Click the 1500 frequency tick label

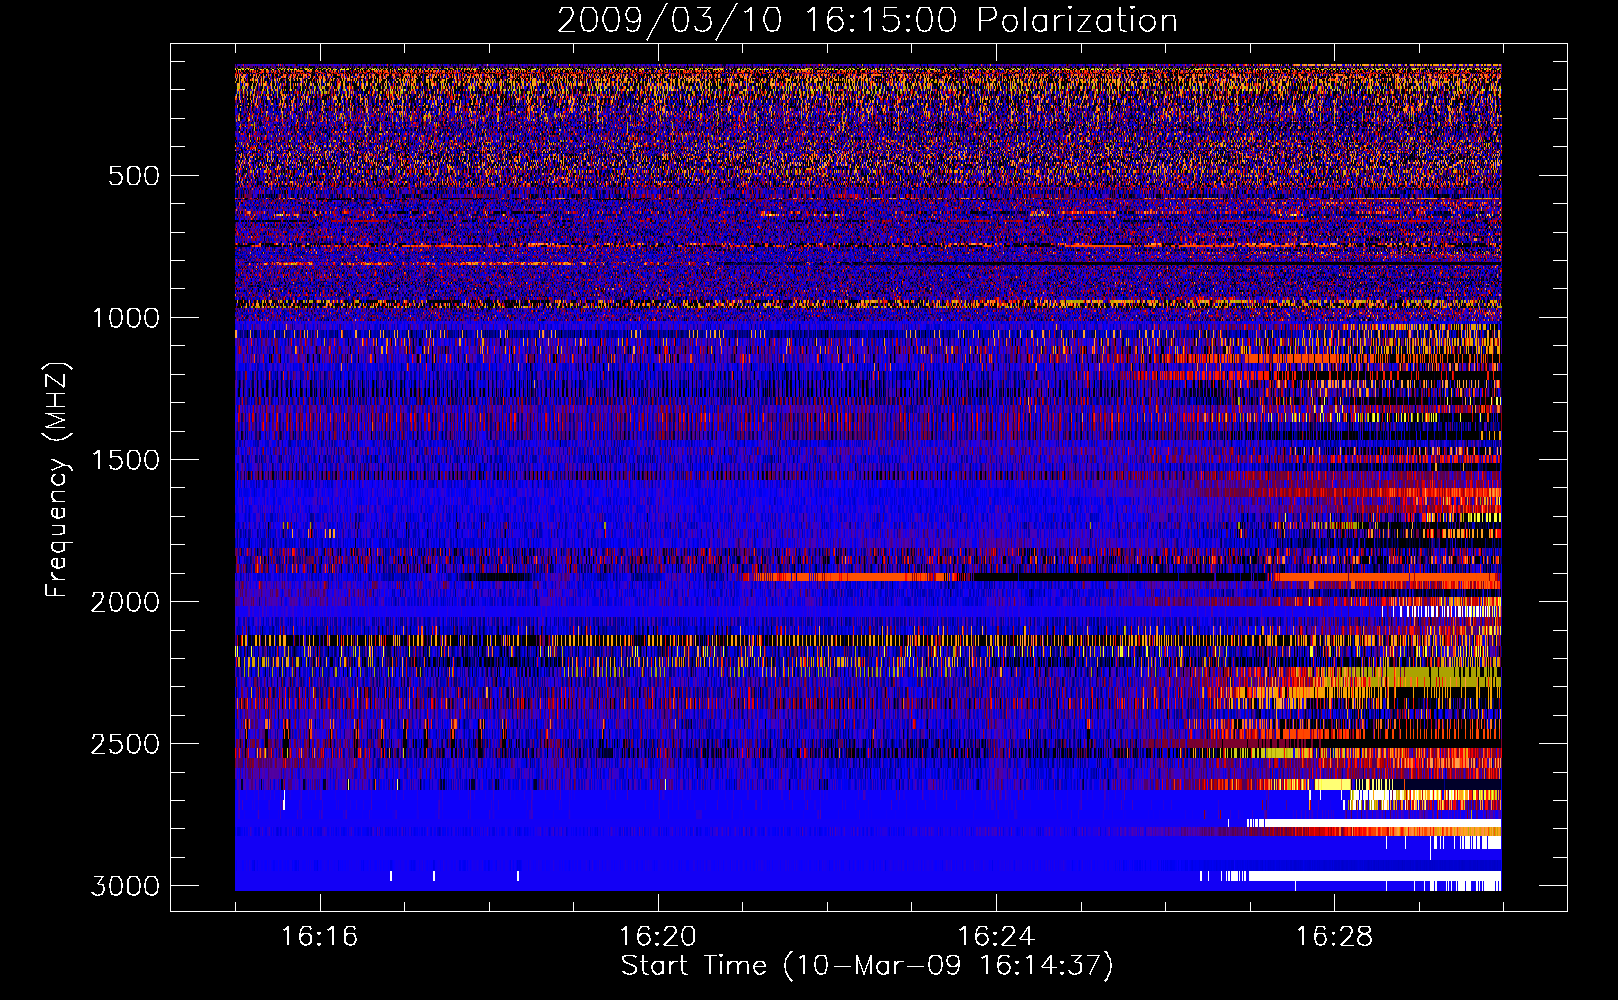point(125,460)
